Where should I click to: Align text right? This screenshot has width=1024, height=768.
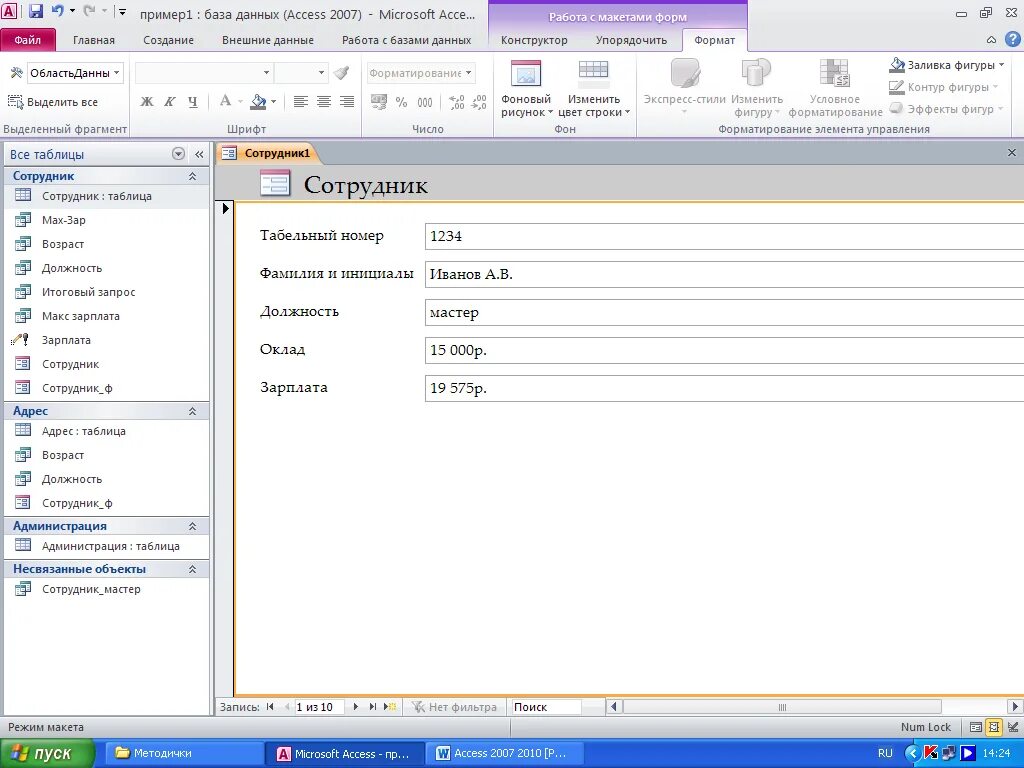347,102
